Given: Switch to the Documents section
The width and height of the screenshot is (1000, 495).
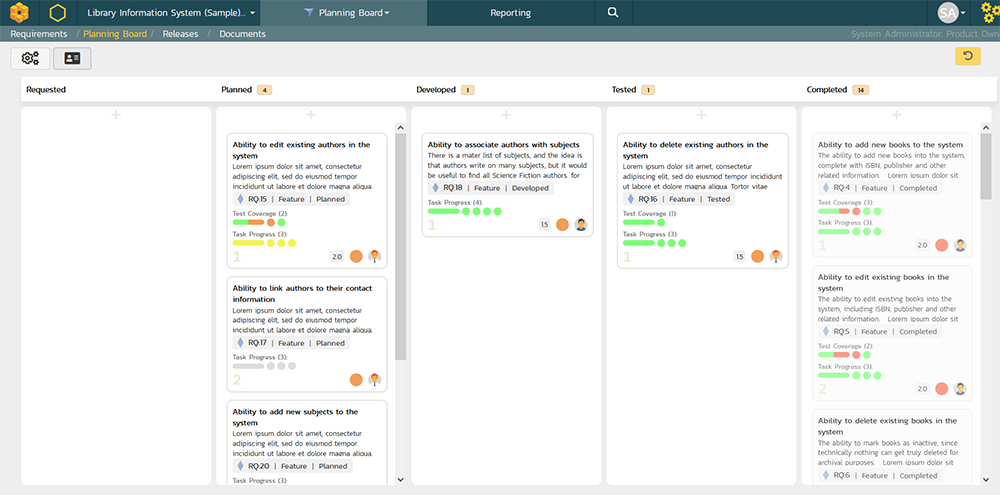Looking at the screenshot, I should click(242, 34).
